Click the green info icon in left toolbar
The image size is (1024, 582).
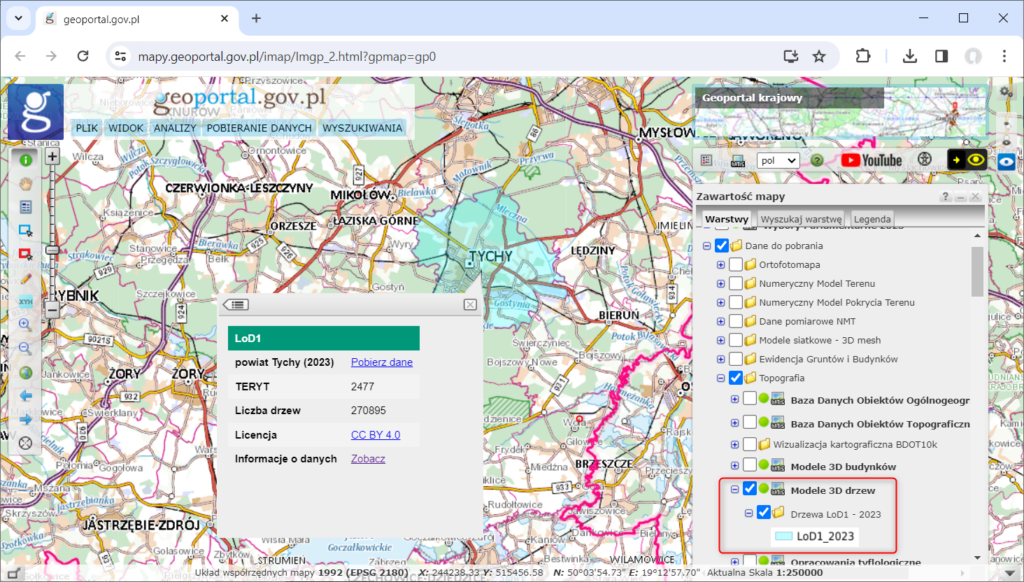[x=26, y=160]
